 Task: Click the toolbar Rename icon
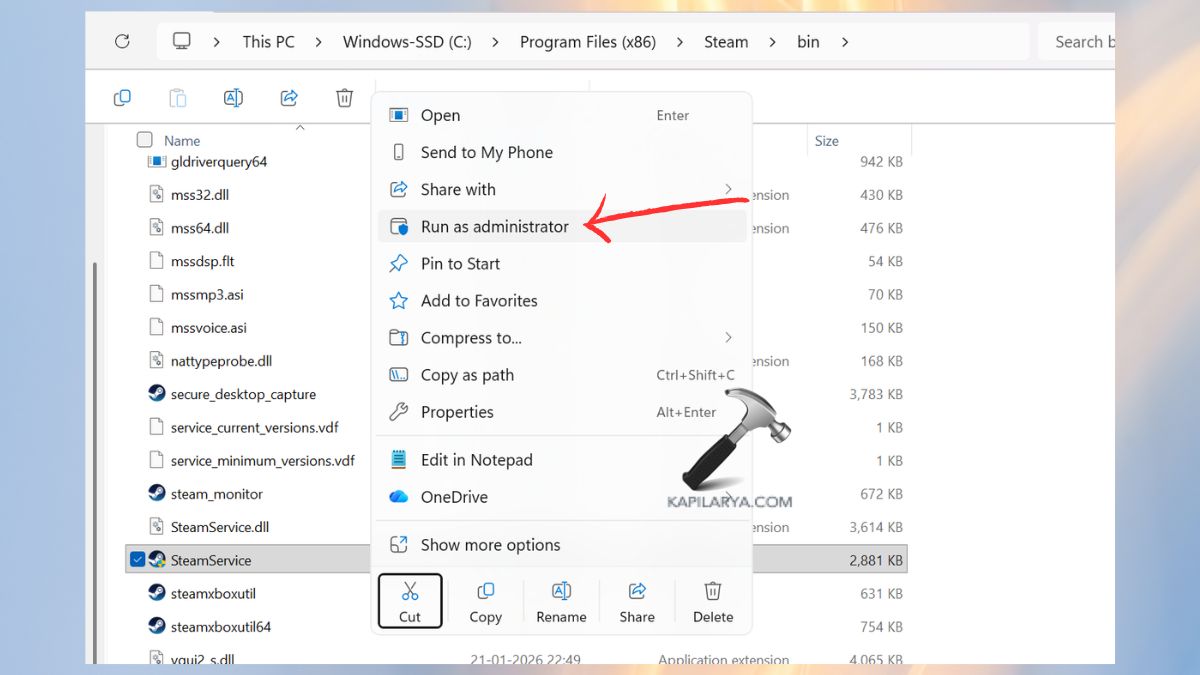tap(233, 98)
